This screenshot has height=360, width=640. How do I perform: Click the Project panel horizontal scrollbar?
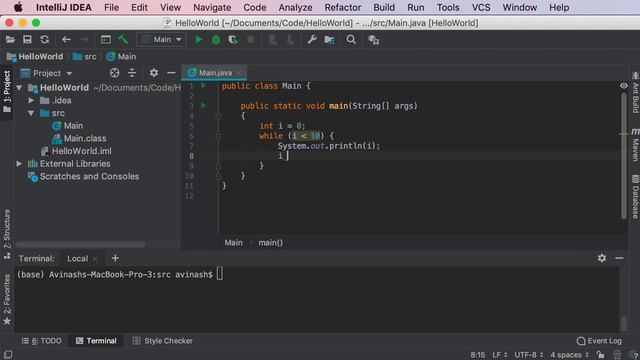(x=80, y=244)
